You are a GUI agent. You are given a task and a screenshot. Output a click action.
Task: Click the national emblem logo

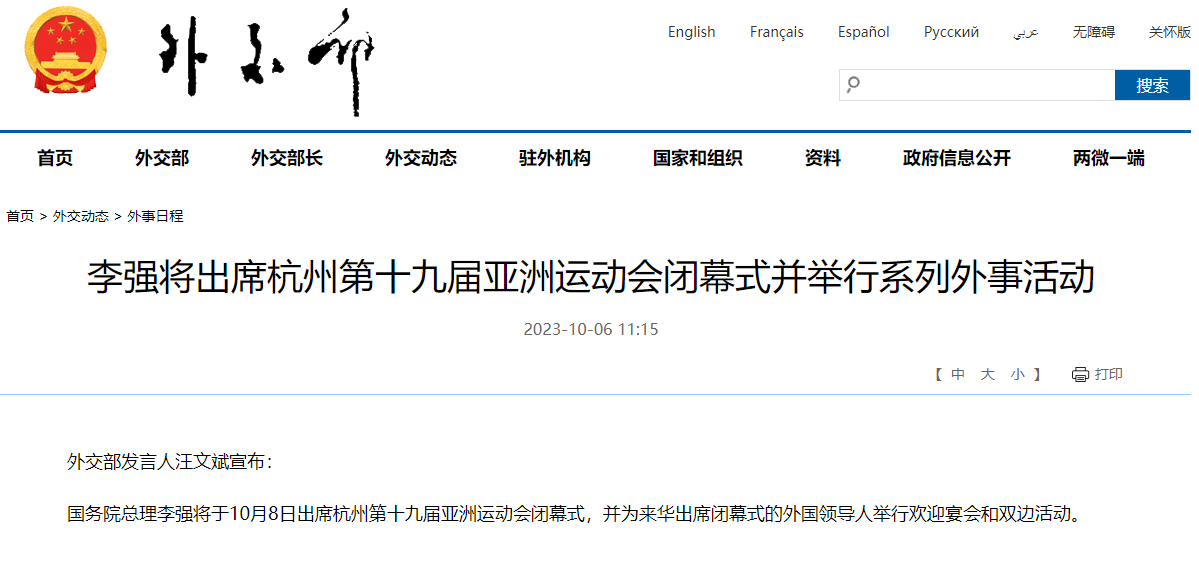65,52
